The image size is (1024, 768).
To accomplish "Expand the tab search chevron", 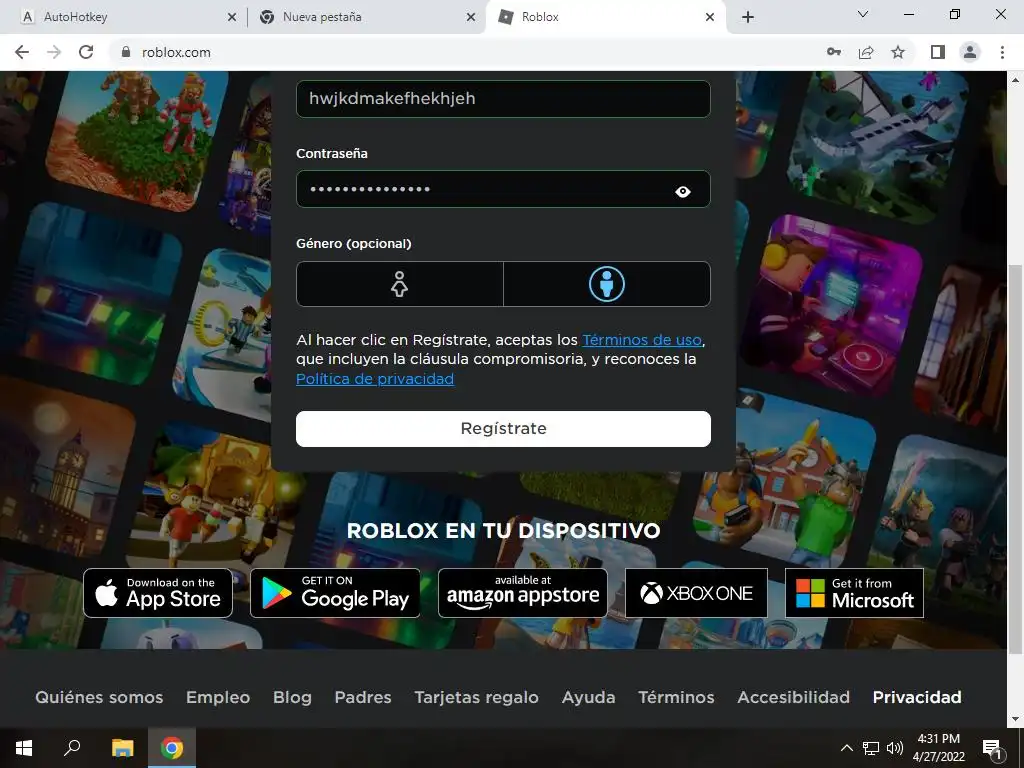I will 863,14.
